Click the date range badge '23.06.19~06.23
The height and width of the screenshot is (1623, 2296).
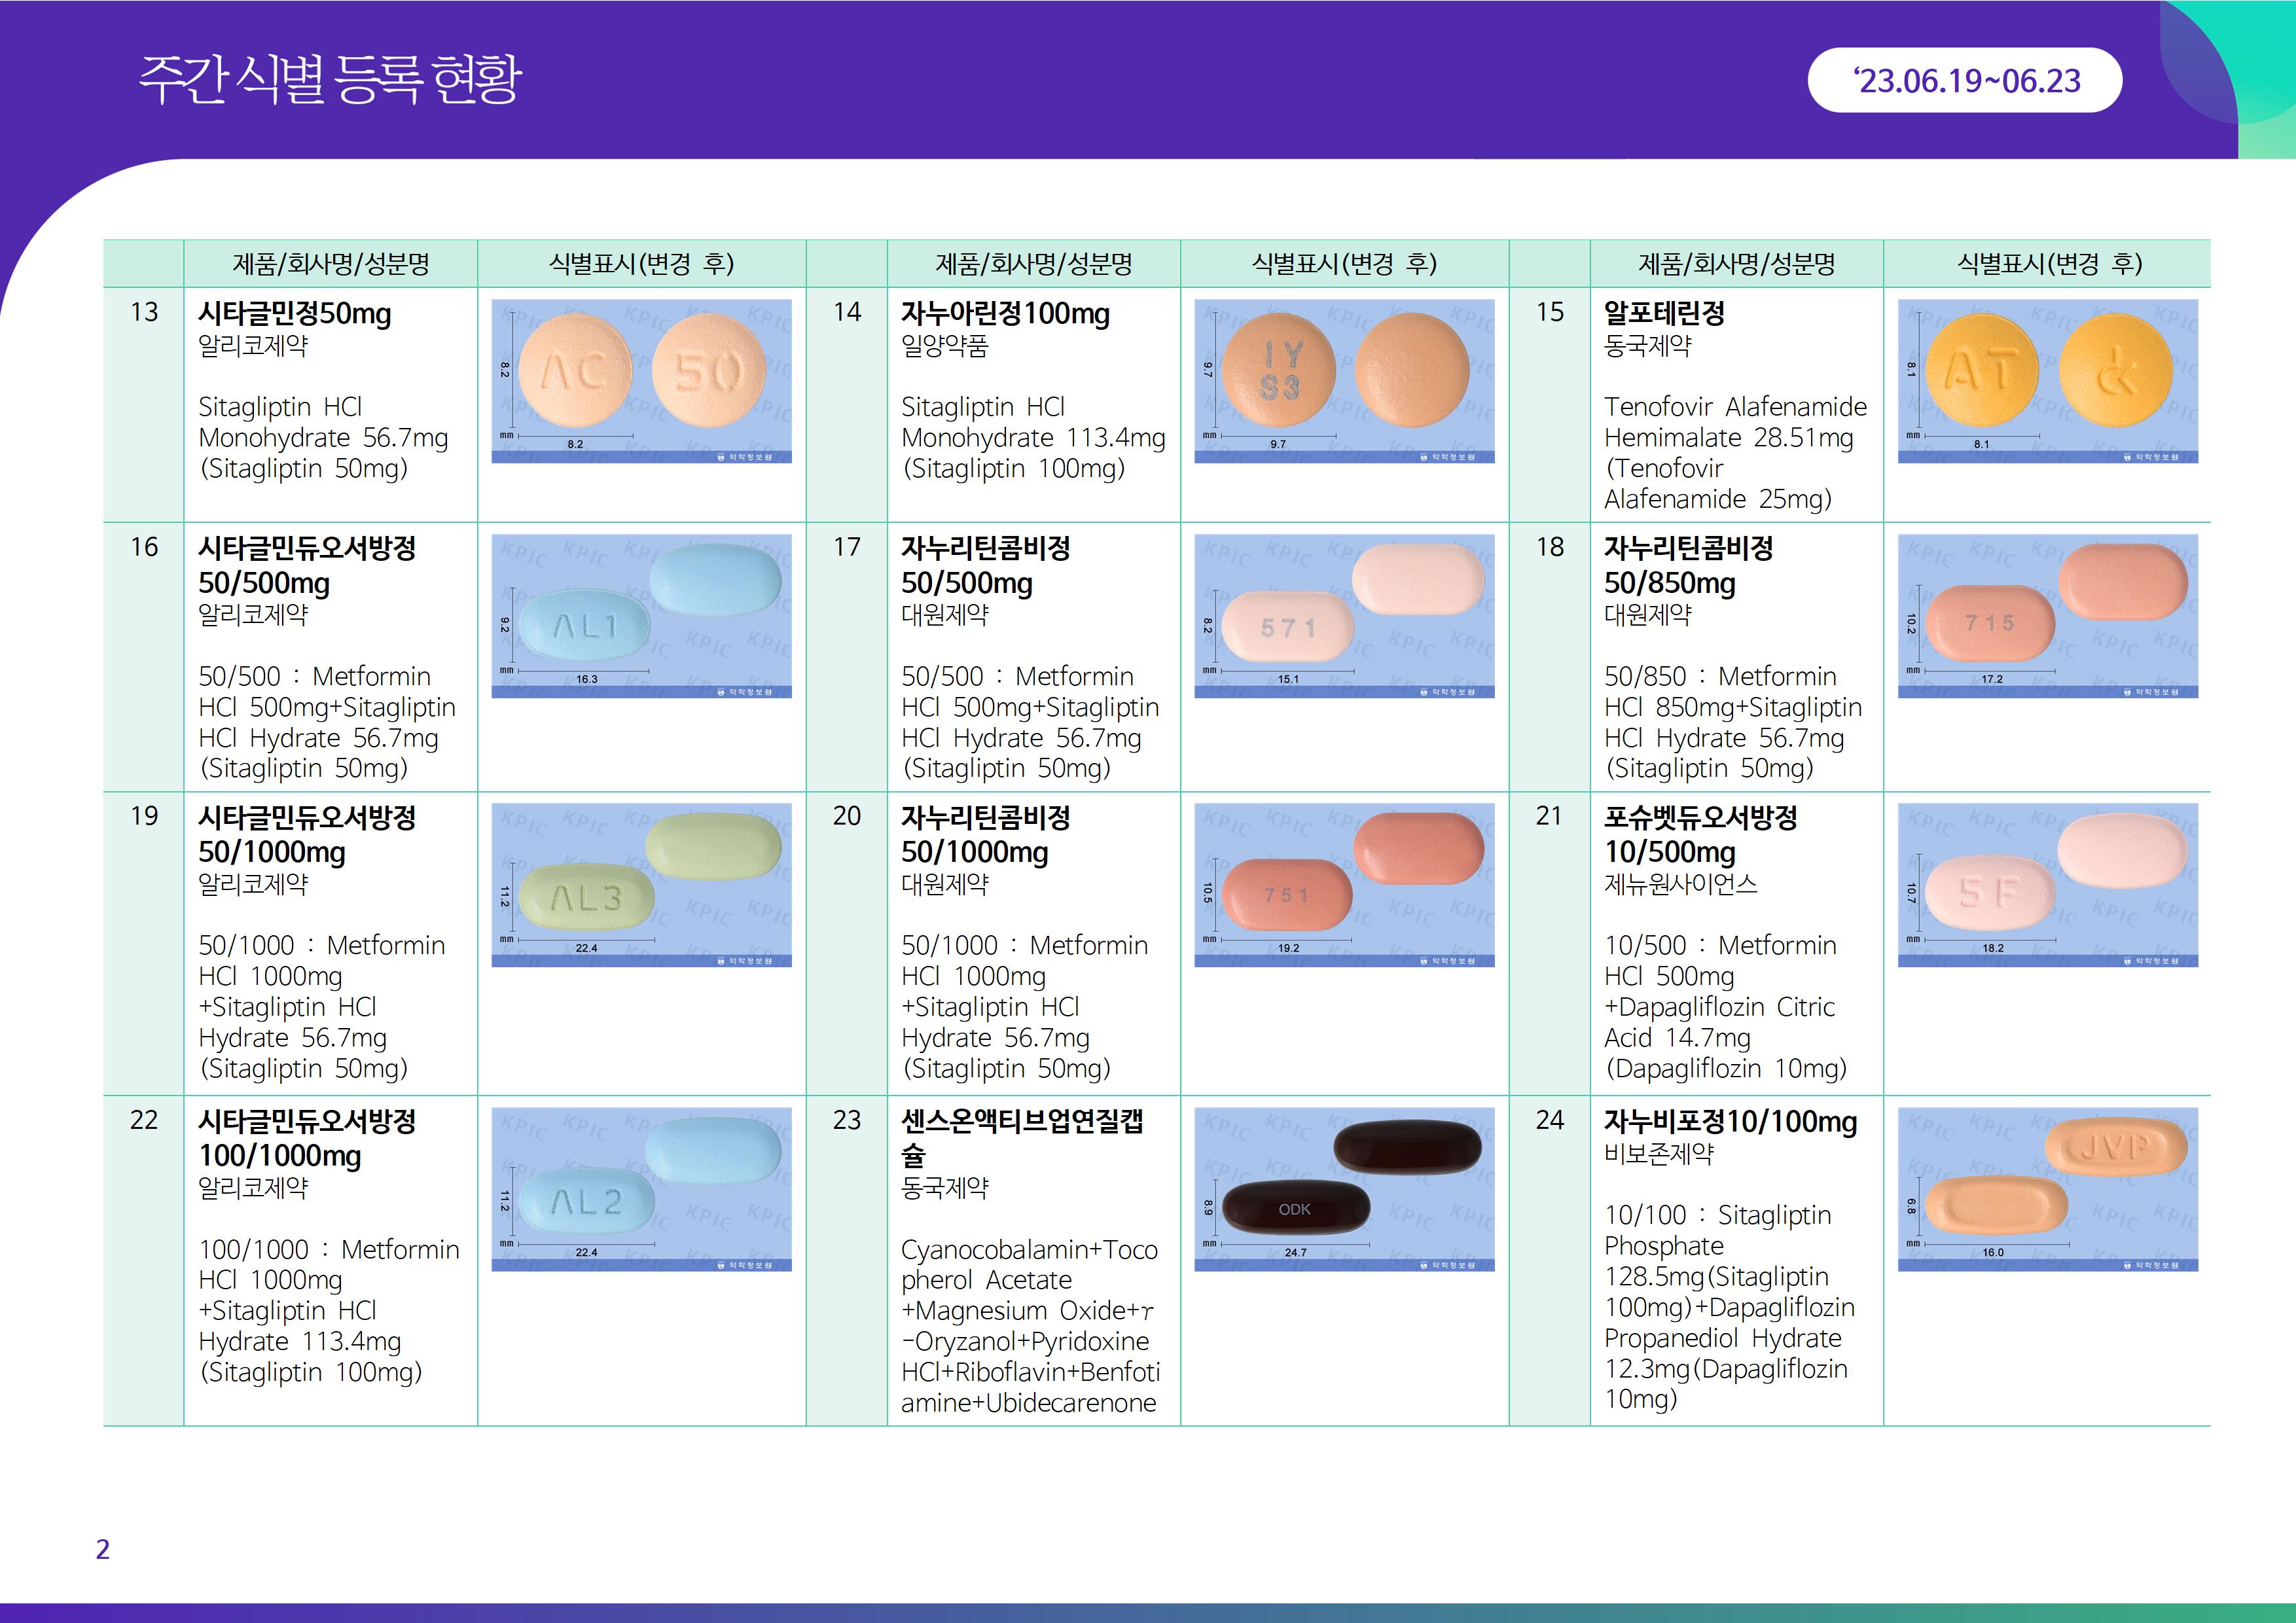pos(1964,80)
